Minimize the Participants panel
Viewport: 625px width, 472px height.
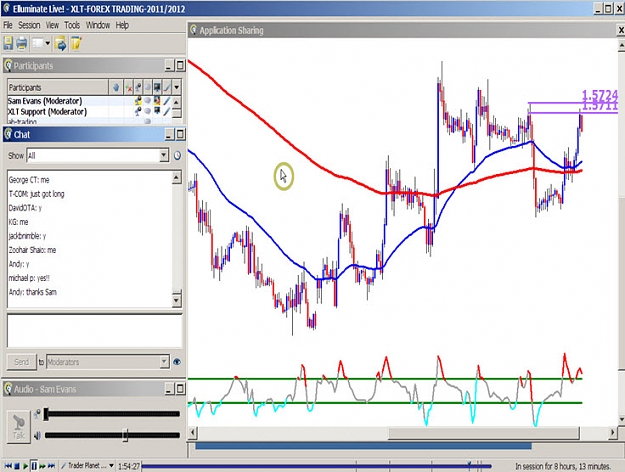(169, 66)
